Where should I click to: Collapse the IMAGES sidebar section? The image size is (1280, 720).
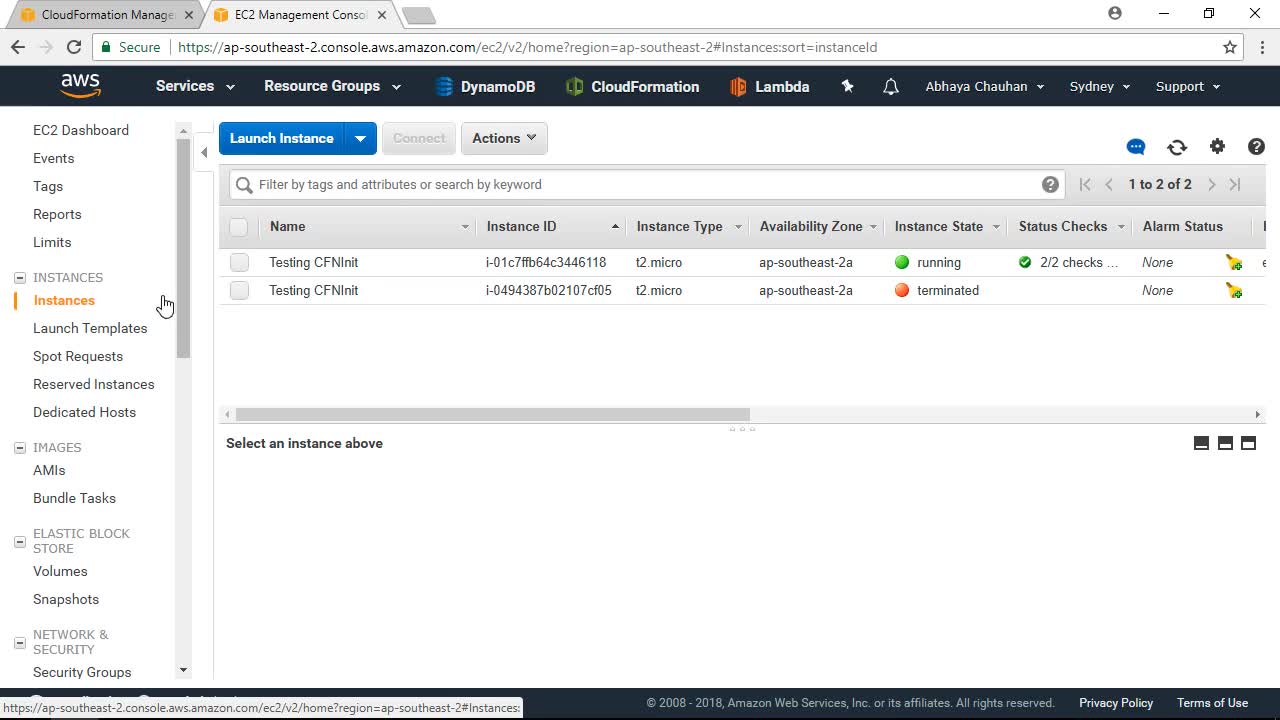click(19, 448)
